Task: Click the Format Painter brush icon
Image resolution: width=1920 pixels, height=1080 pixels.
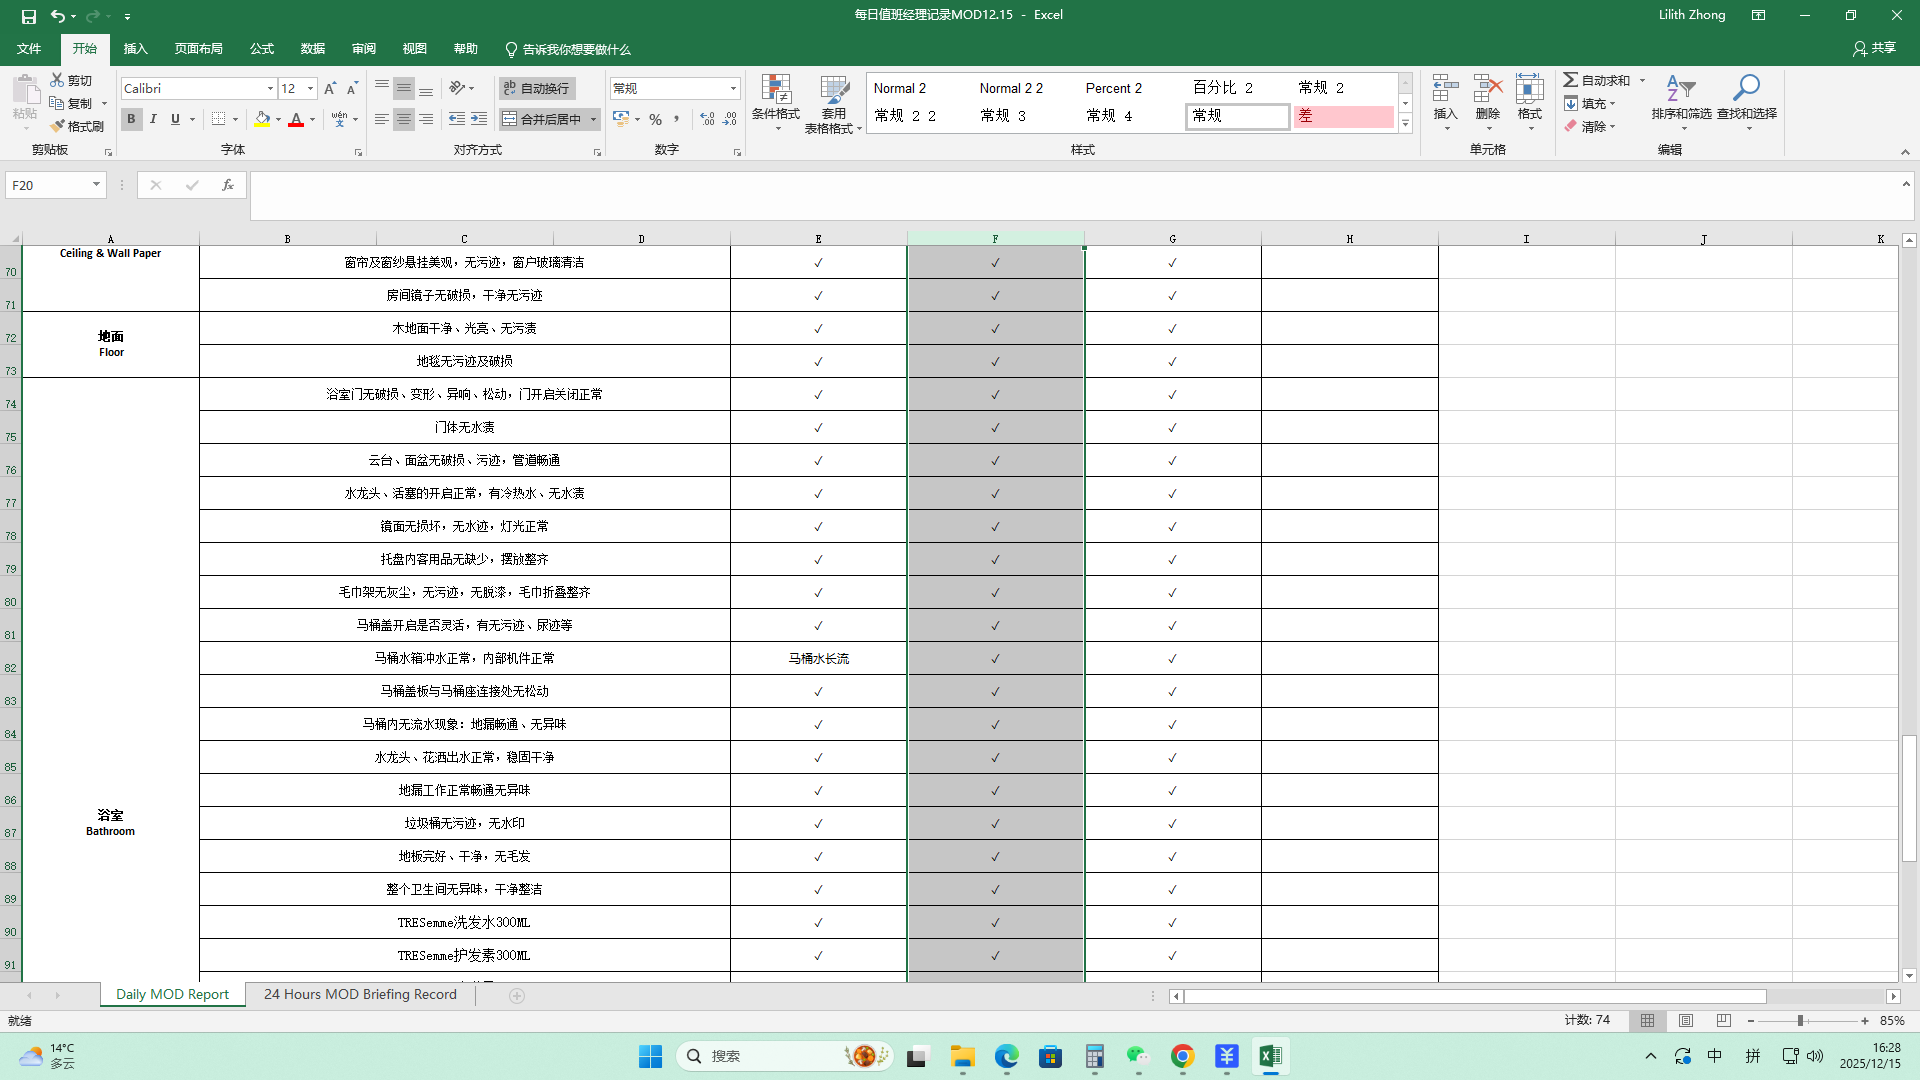Action: 59,126
